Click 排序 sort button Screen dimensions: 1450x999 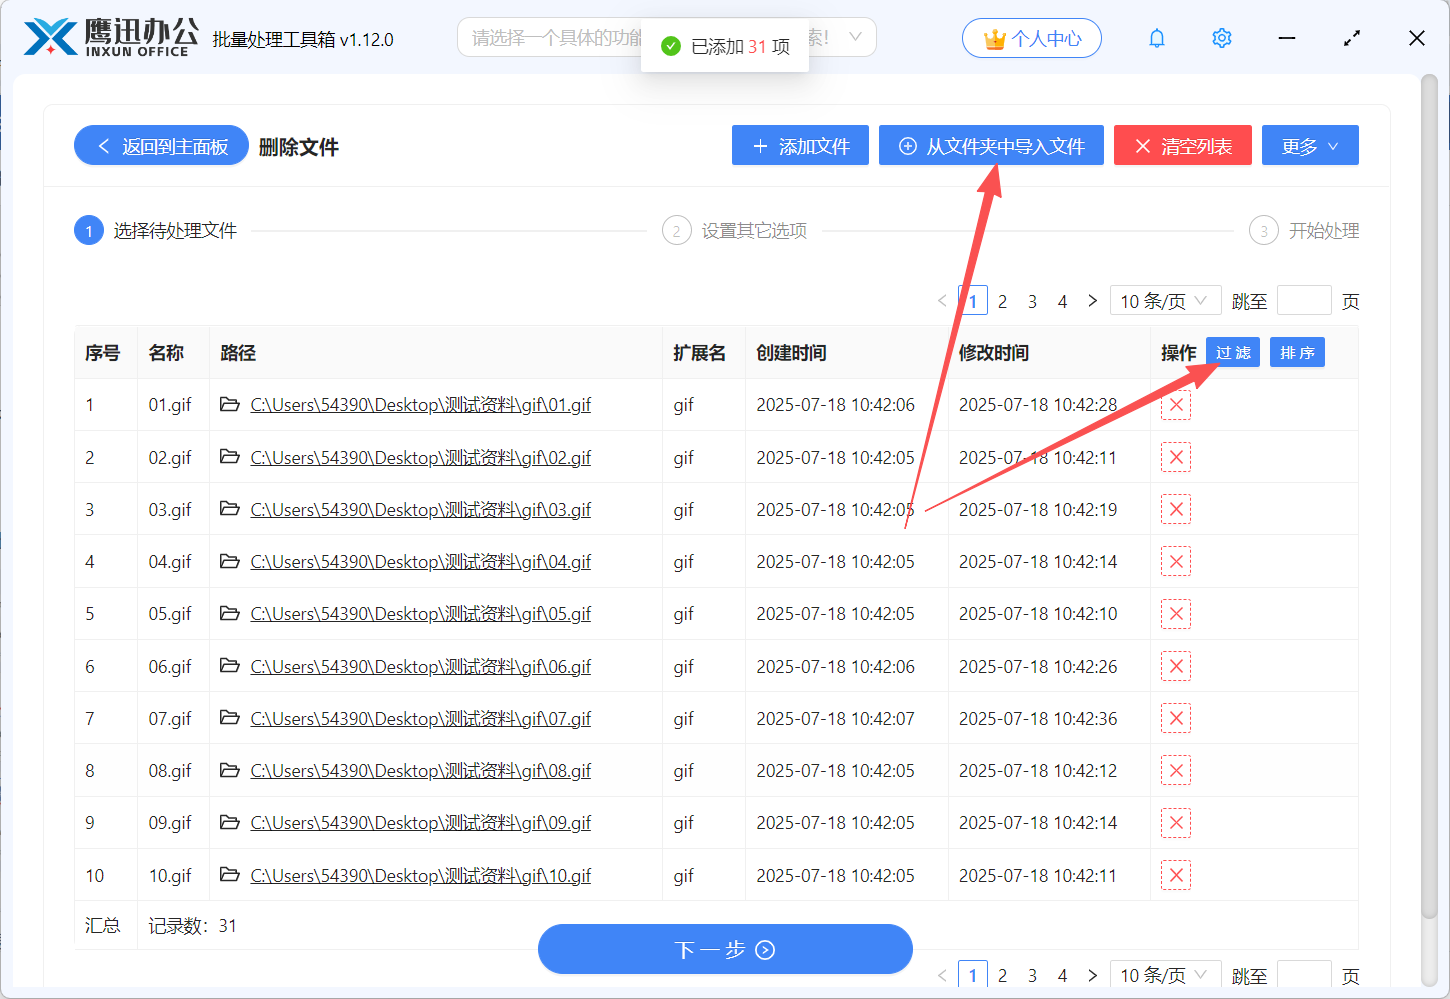click(1297, 352)
